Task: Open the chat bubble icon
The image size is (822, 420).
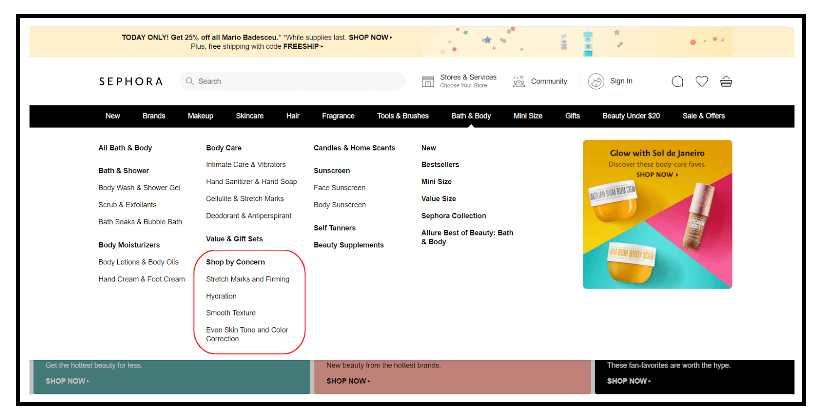Action: coord(678,82)
